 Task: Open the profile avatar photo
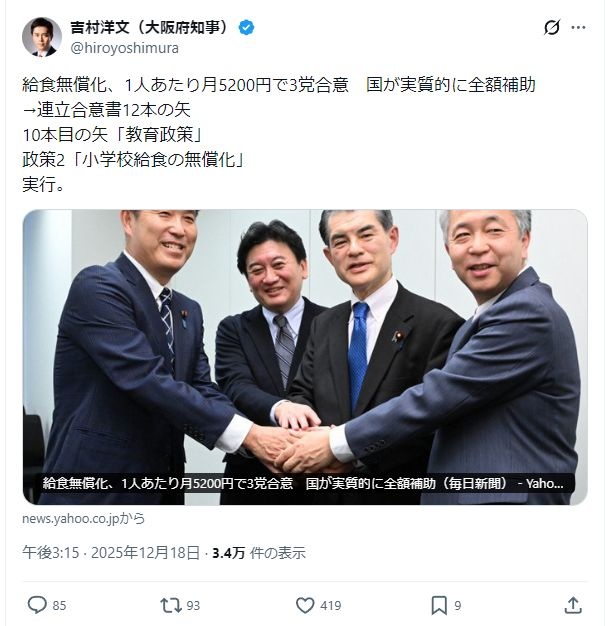click(42, 37)
